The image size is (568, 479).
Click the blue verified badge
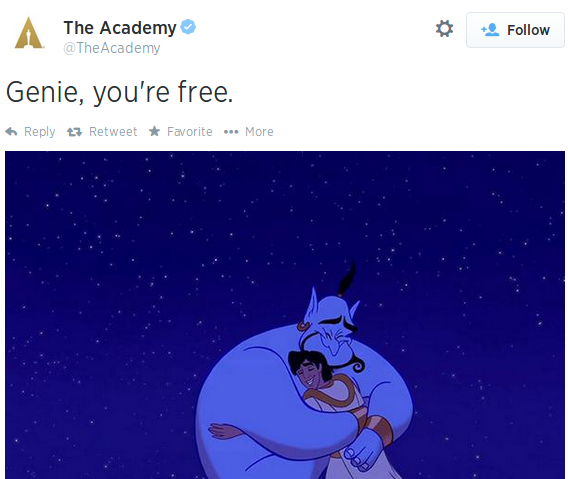tap(188, 27)
